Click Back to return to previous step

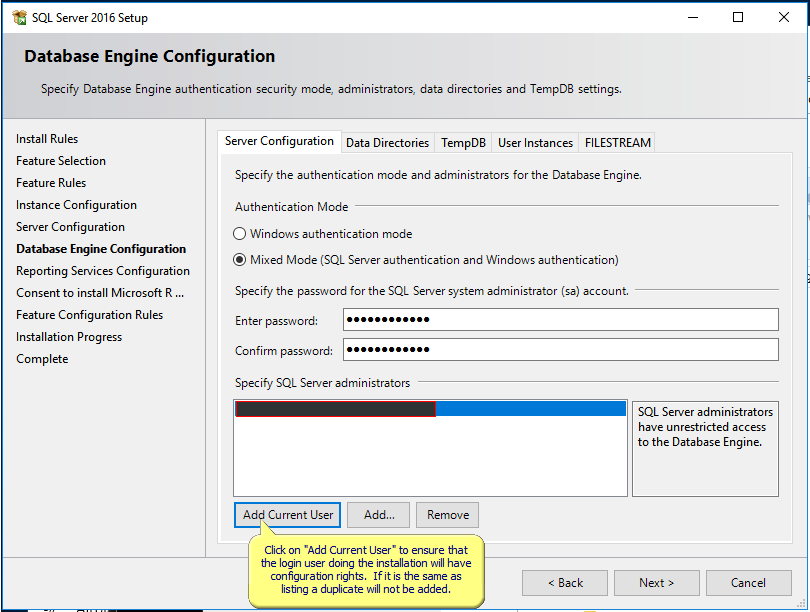click(x=564, y=582)
